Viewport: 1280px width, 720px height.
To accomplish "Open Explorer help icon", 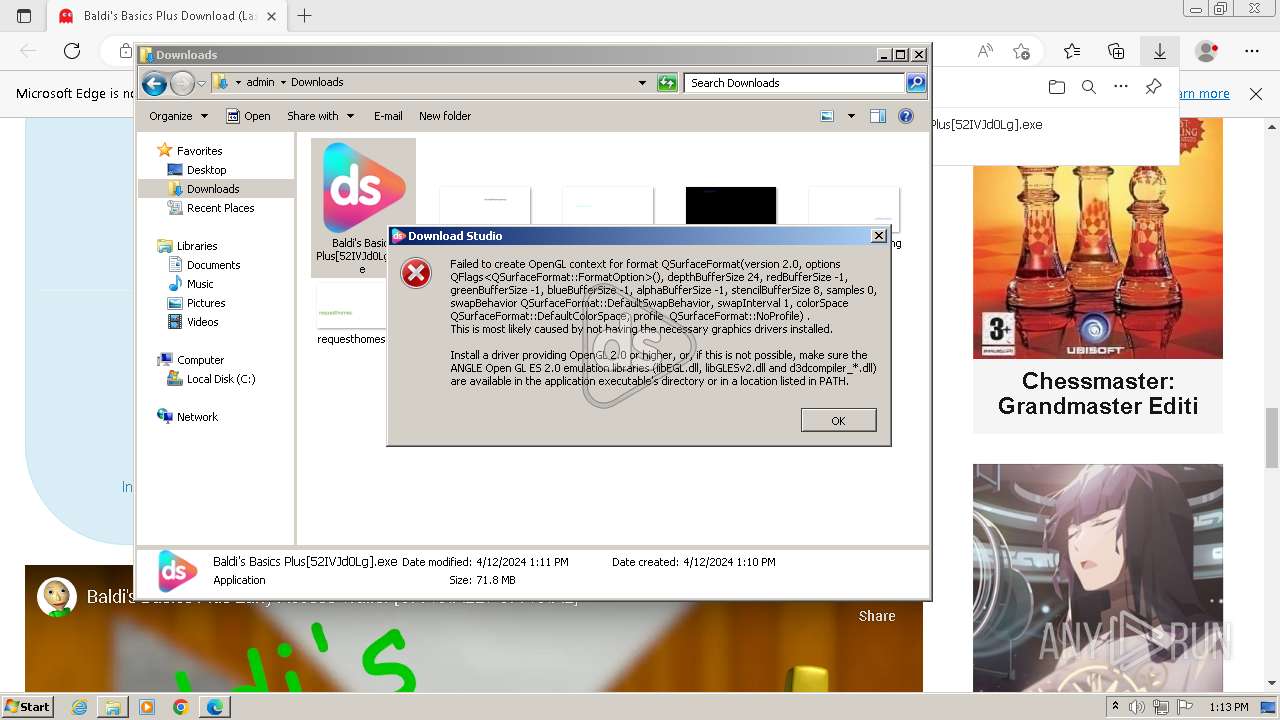I will [x=906, y=116].
